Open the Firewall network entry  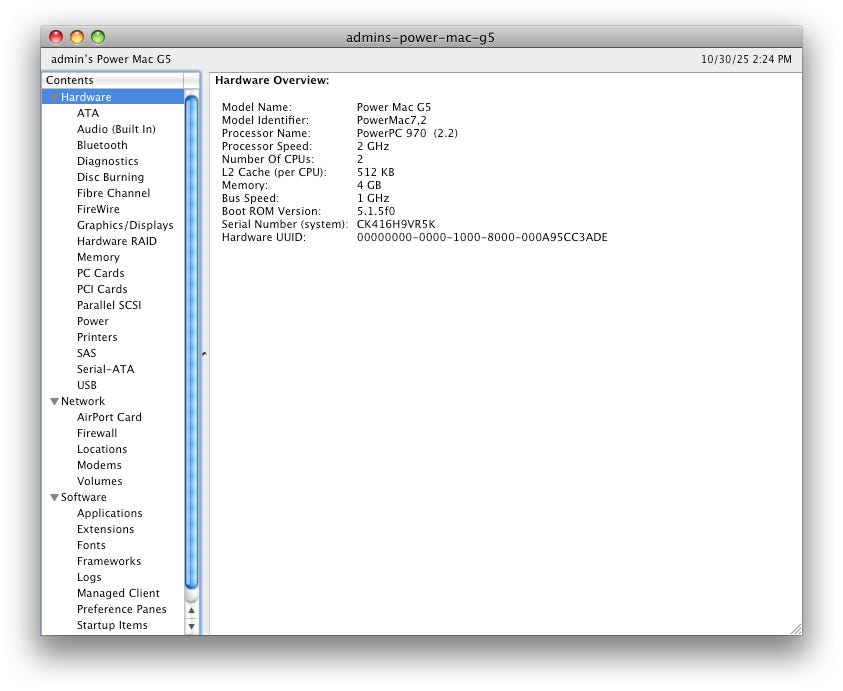tap(97, 433)
